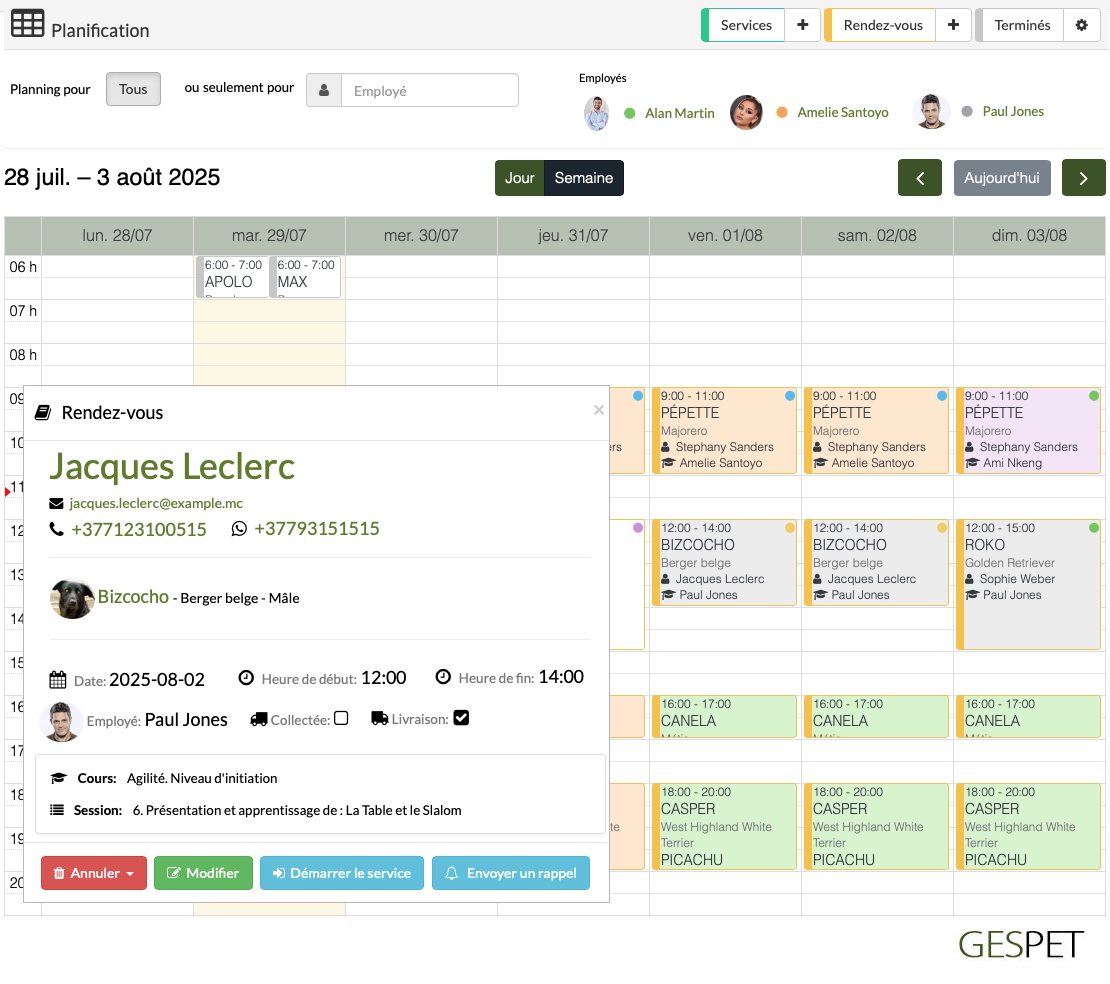Switch to Semaine view
The image size is (1110, 984).
click(x=583, y=178)
